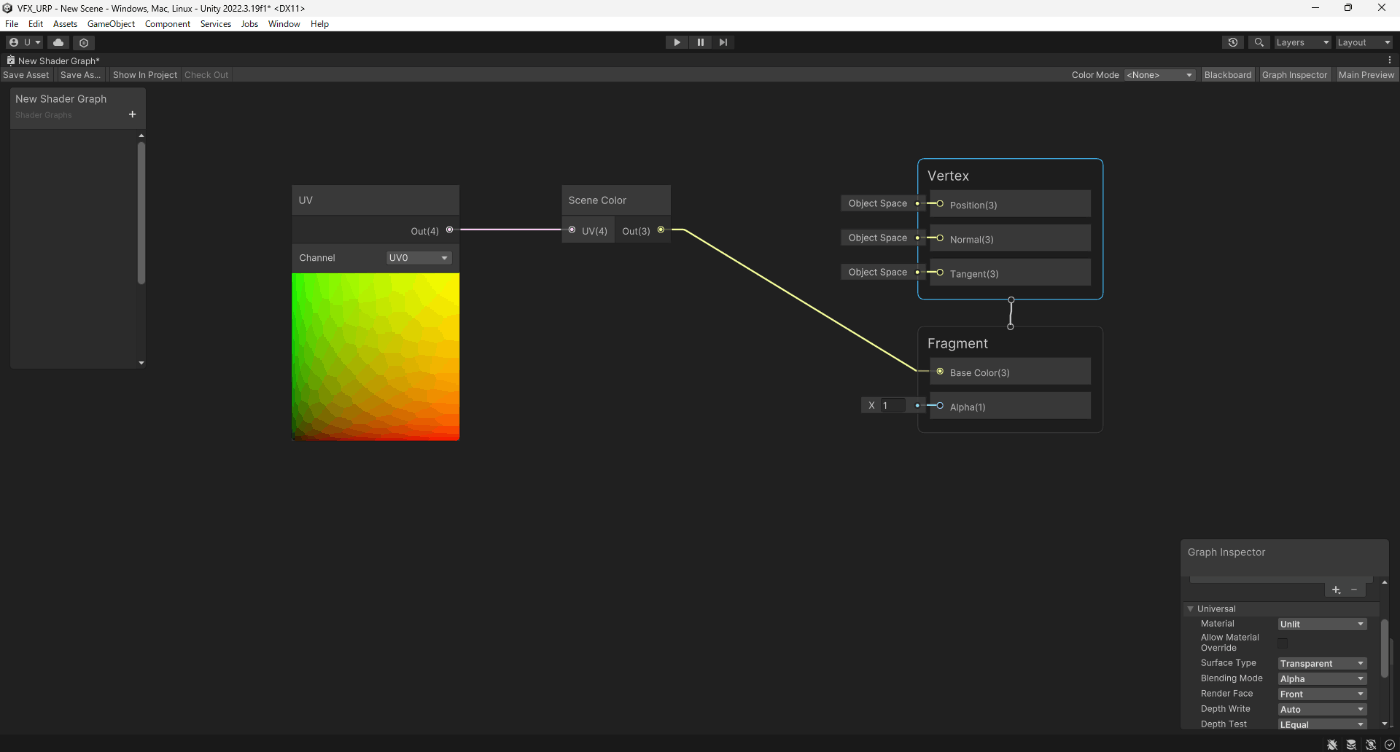Image resolution: width=1400 pixels, height=752 pixels.
Task: Step one frame forward
Action: (x=723, y=43)
